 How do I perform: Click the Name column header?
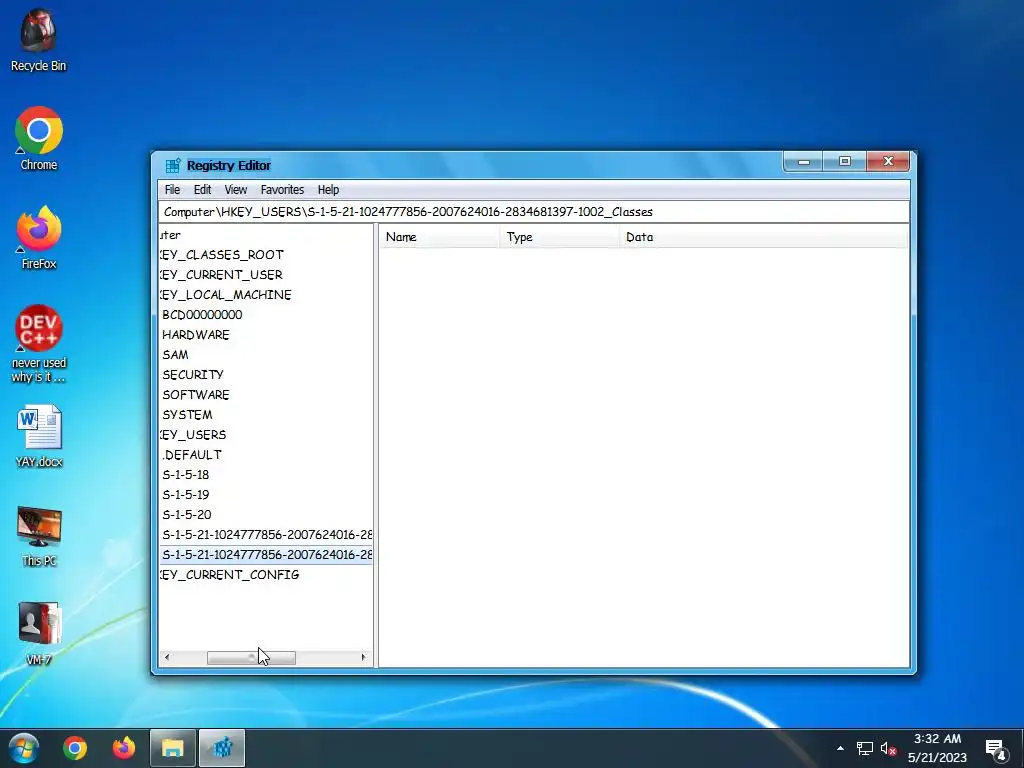click(440, 237)
